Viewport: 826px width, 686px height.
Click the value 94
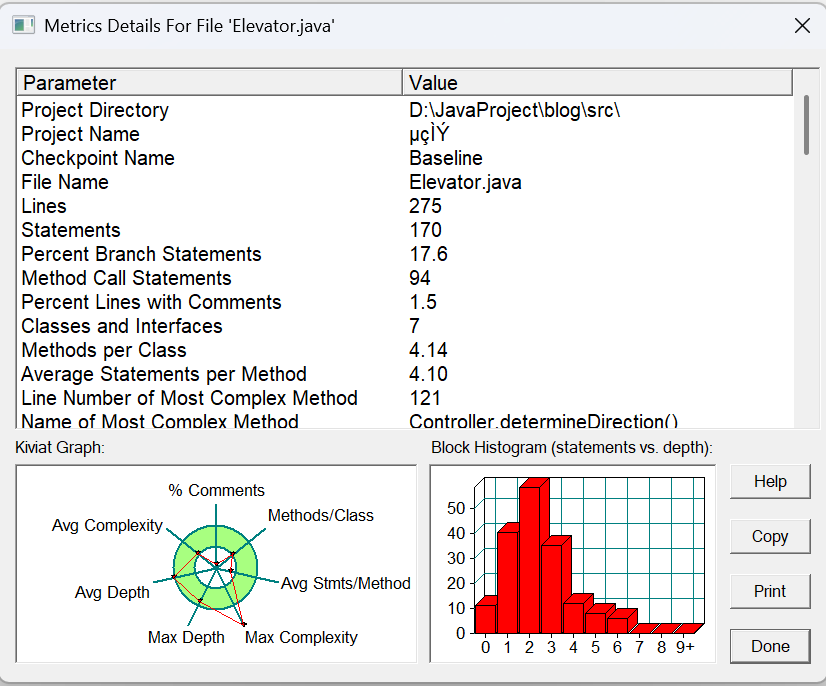419,278
